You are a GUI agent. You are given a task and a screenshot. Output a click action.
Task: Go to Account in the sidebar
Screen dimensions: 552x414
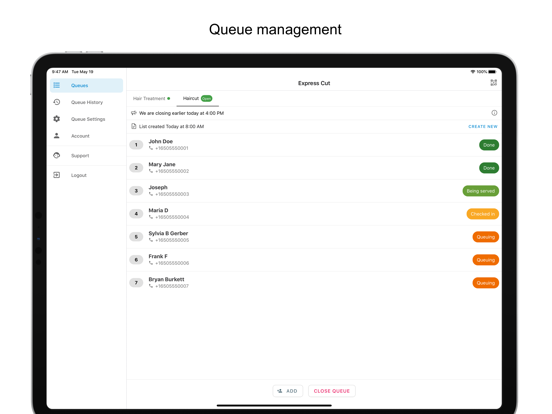(x=86, y=136)
